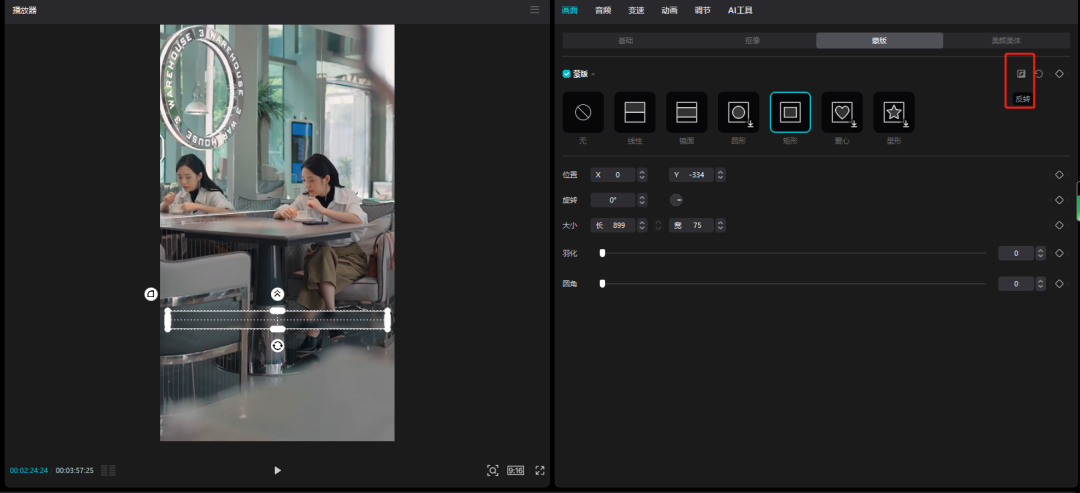This screenshot has width=1080, height=493.
Task: Click the 长 length field showing 899
Action: tap(614, 225)
